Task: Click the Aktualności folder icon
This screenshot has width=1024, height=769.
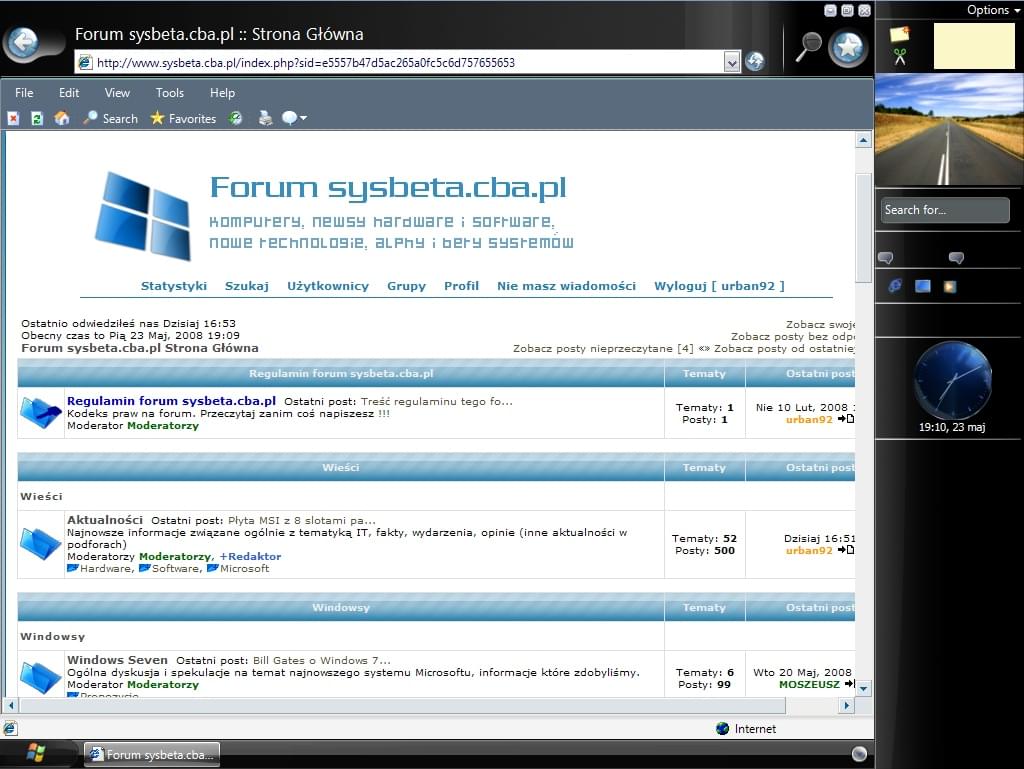Action: tap(40, 543)
